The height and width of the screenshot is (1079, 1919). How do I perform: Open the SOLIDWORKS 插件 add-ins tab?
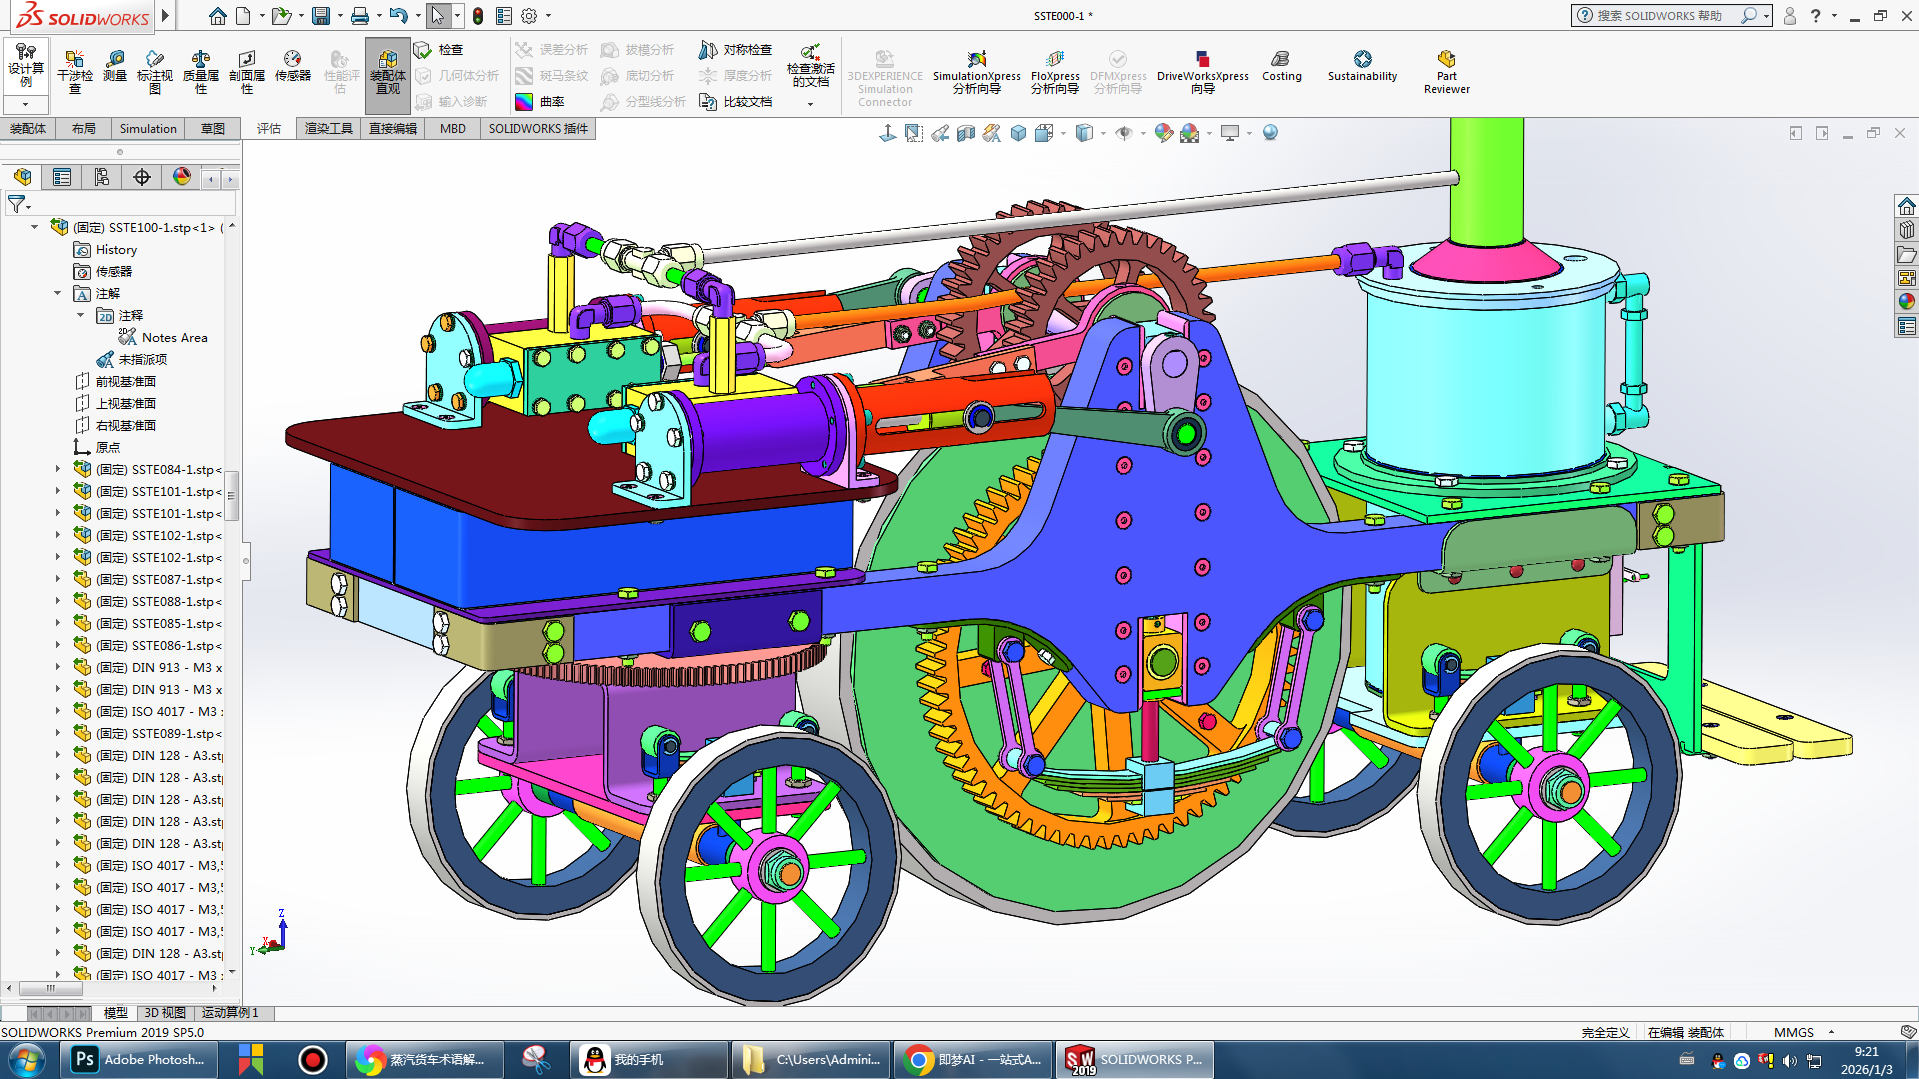pyautogui.click(x=538, y=128)
